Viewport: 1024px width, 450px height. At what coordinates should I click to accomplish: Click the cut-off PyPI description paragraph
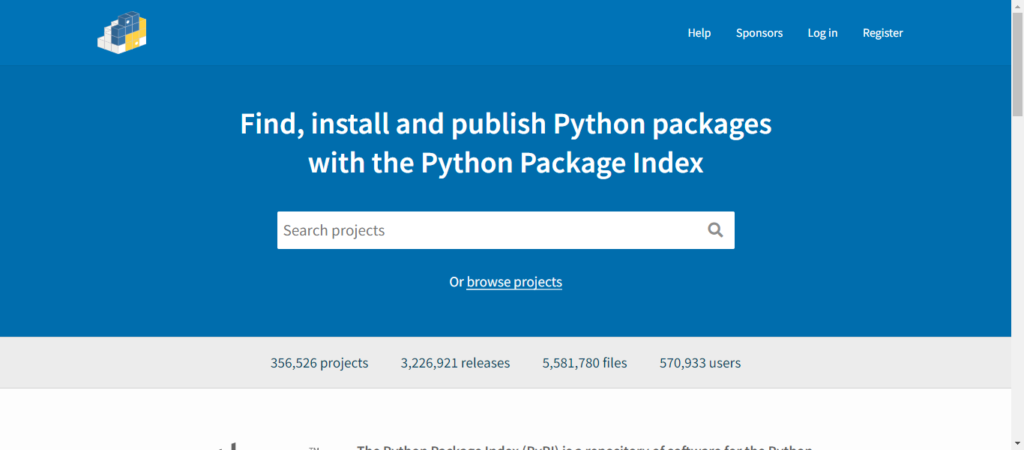pos(584,448)
